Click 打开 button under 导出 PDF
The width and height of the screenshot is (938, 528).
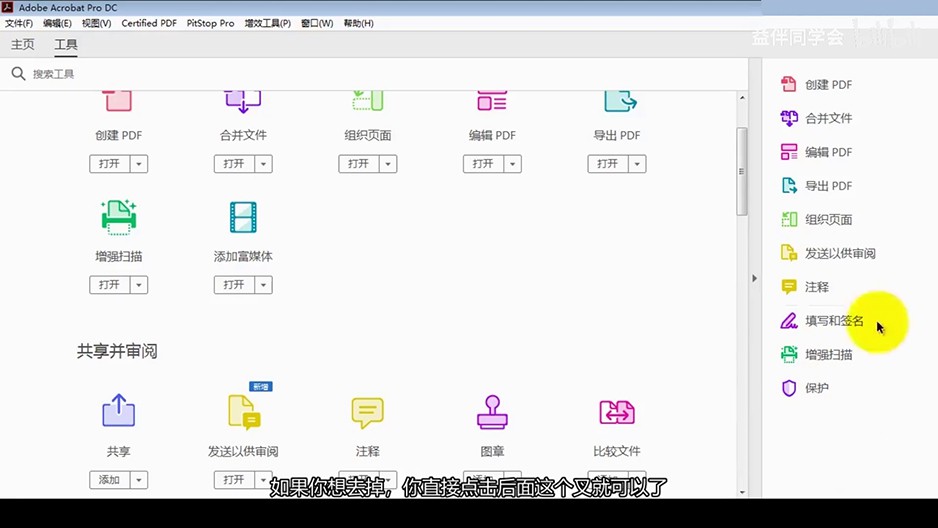pyautogui.click(x=608, y=164)
